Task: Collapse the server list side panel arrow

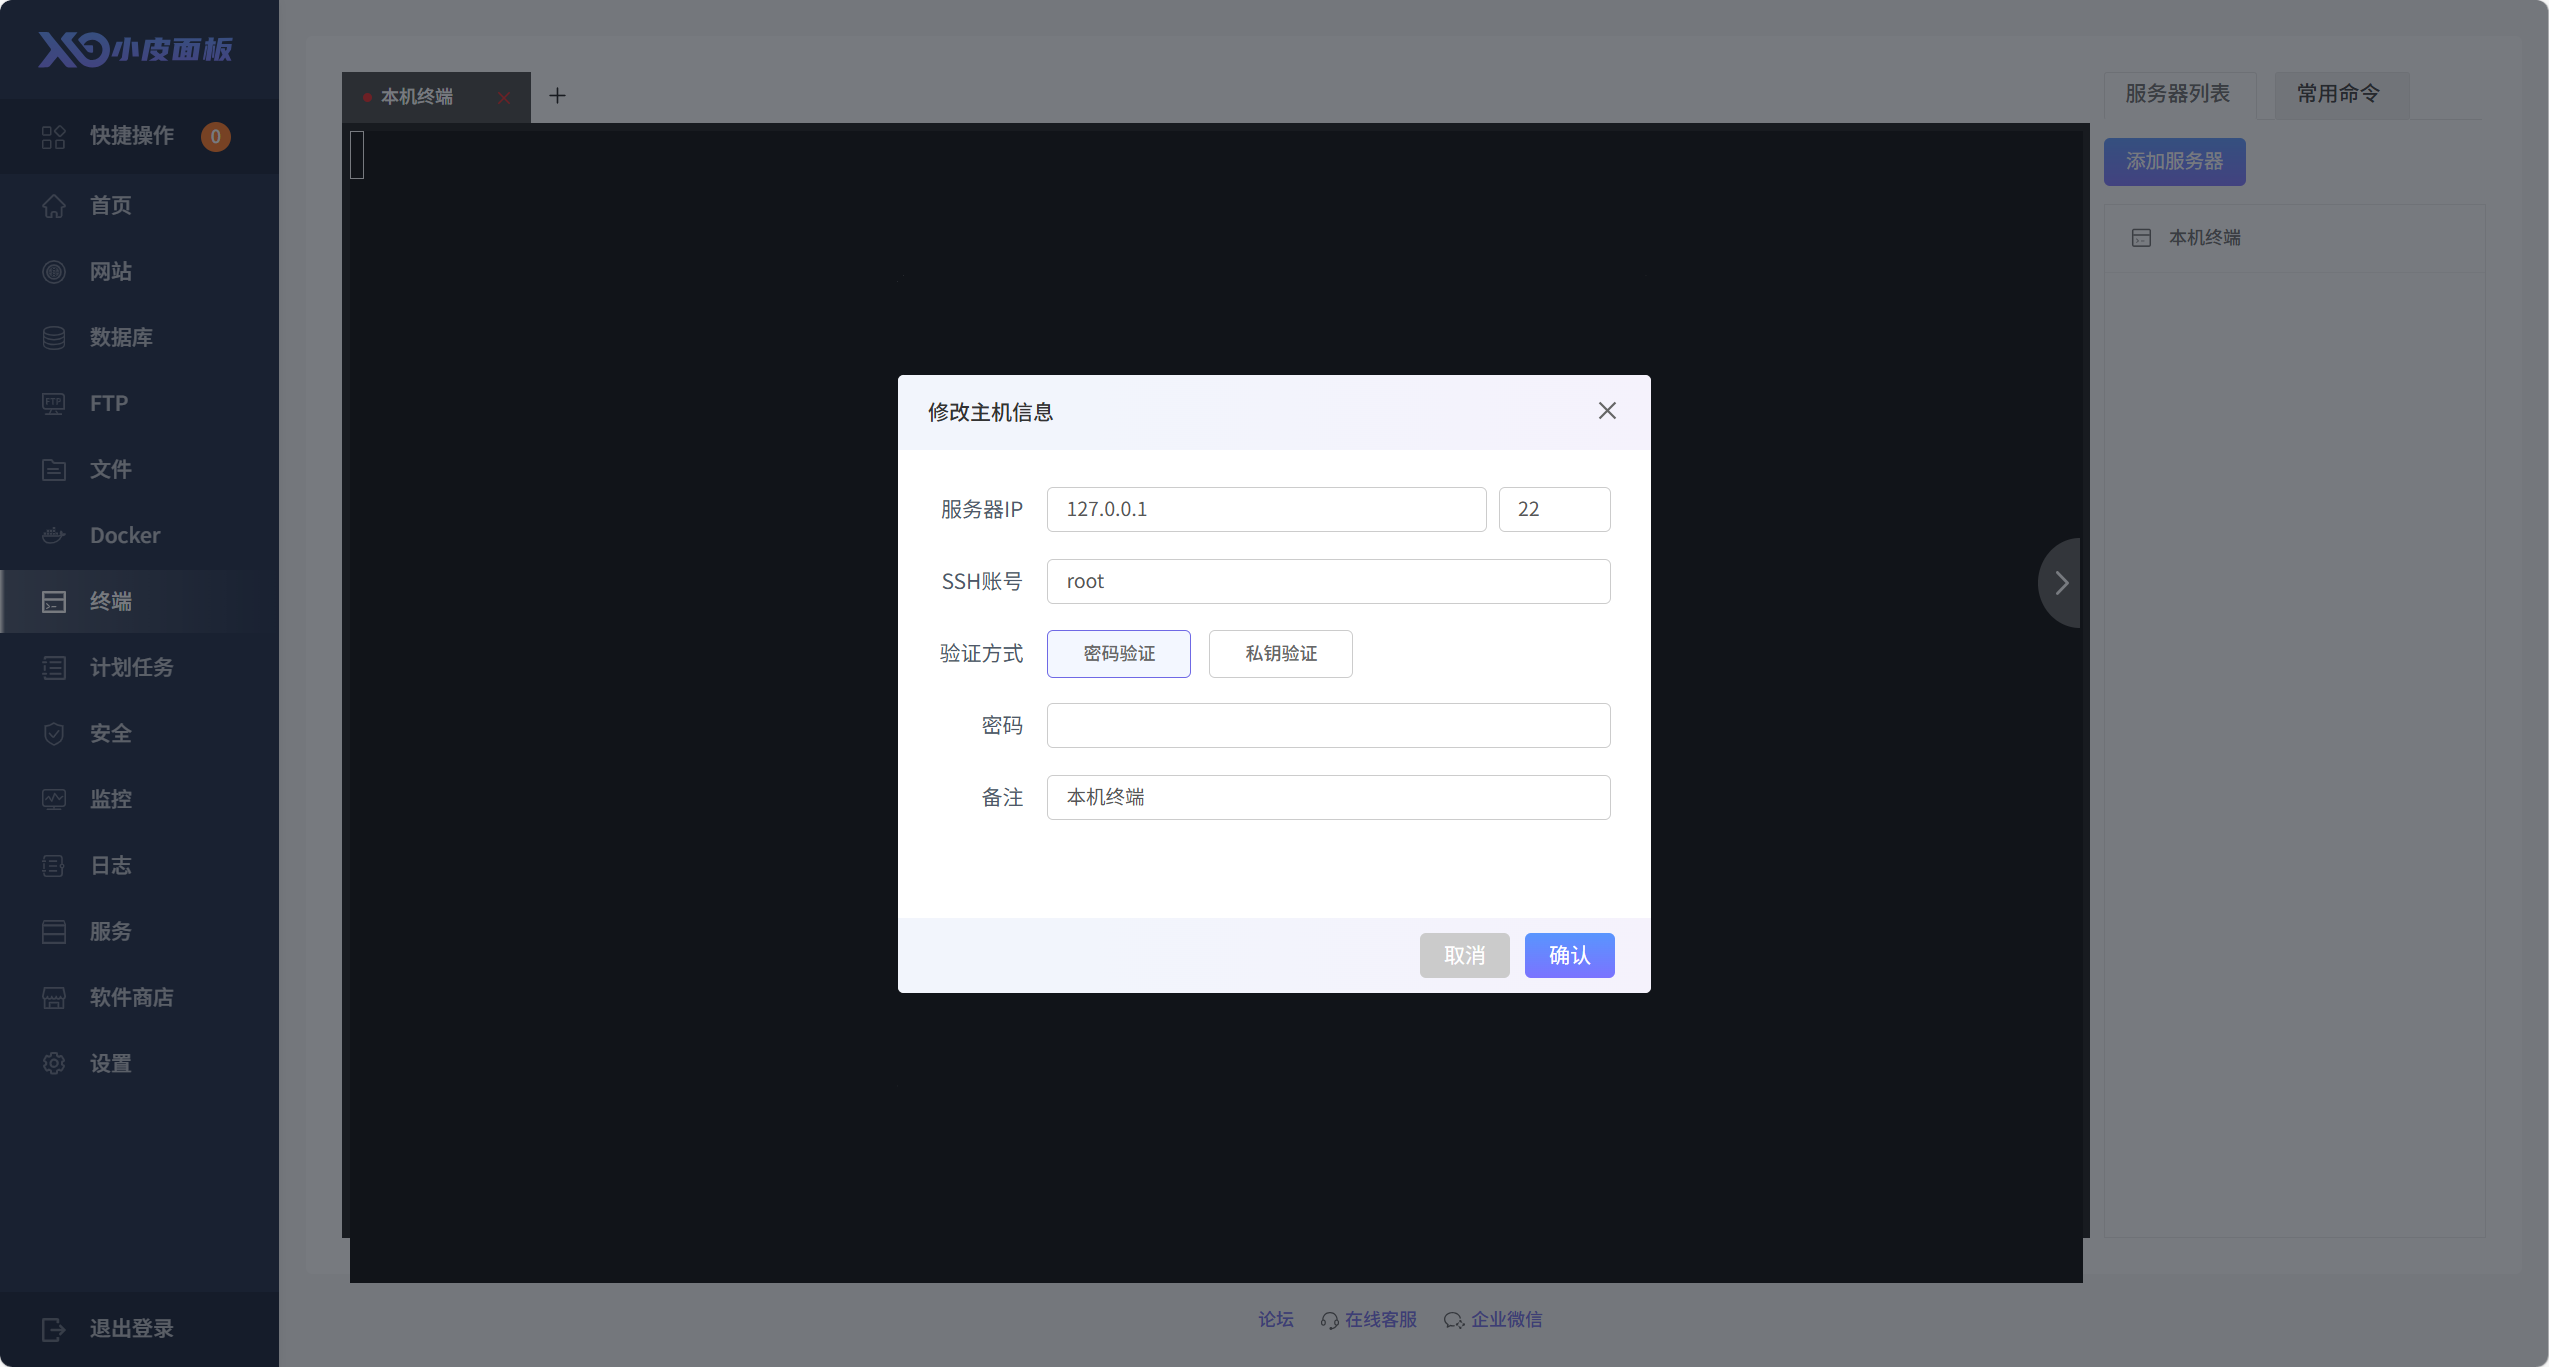Action: click(x=2061, y=583)
